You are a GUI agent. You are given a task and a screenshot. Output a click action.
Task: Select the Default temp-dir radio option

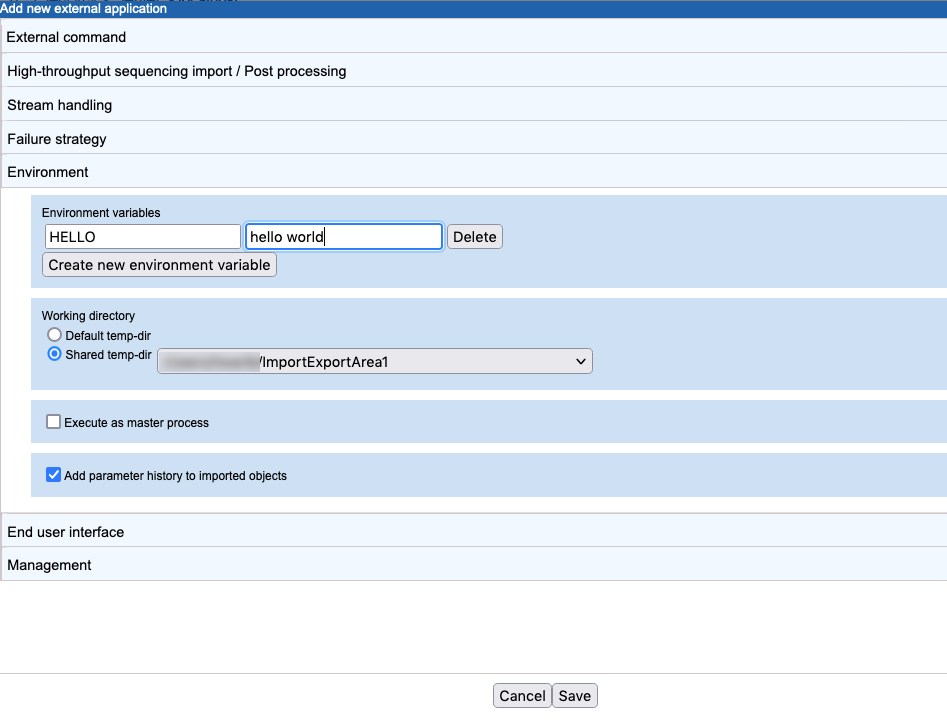pyautogui.click(x=55, y=336)
